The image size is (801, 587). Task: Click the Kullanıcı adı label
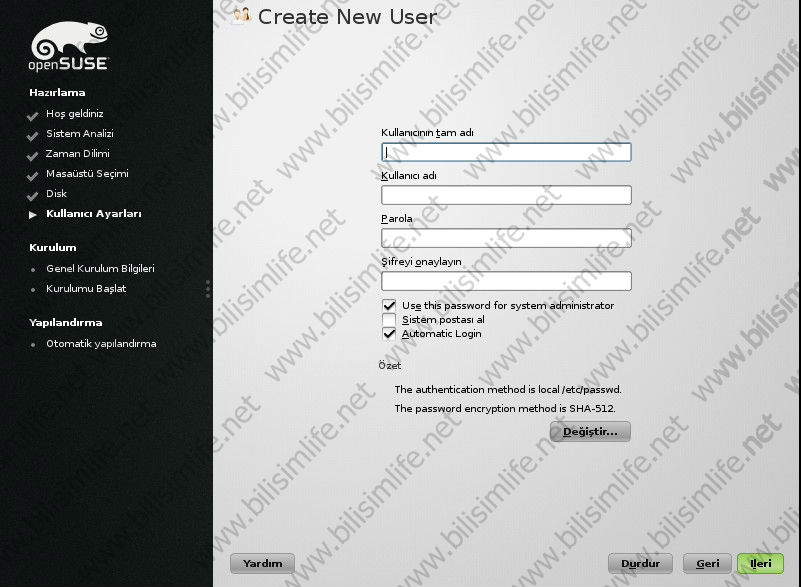(409, 176)
